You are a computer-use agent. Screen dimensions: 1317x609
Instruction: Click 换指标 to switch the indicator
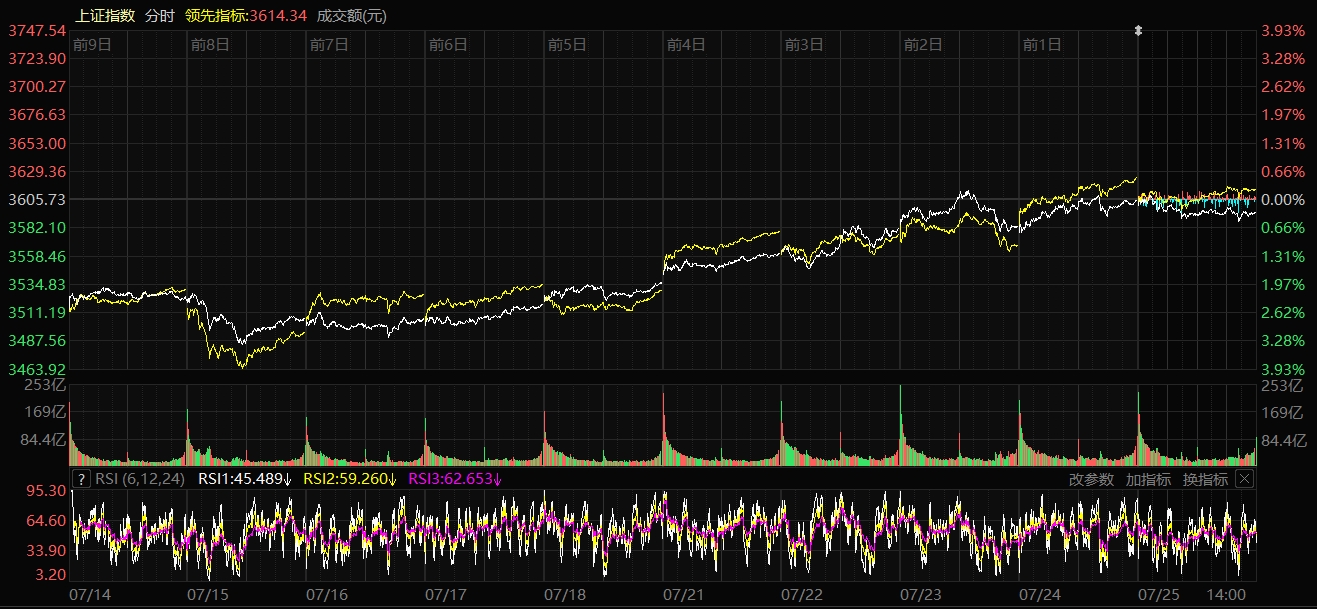click(x=1205, y=479)
